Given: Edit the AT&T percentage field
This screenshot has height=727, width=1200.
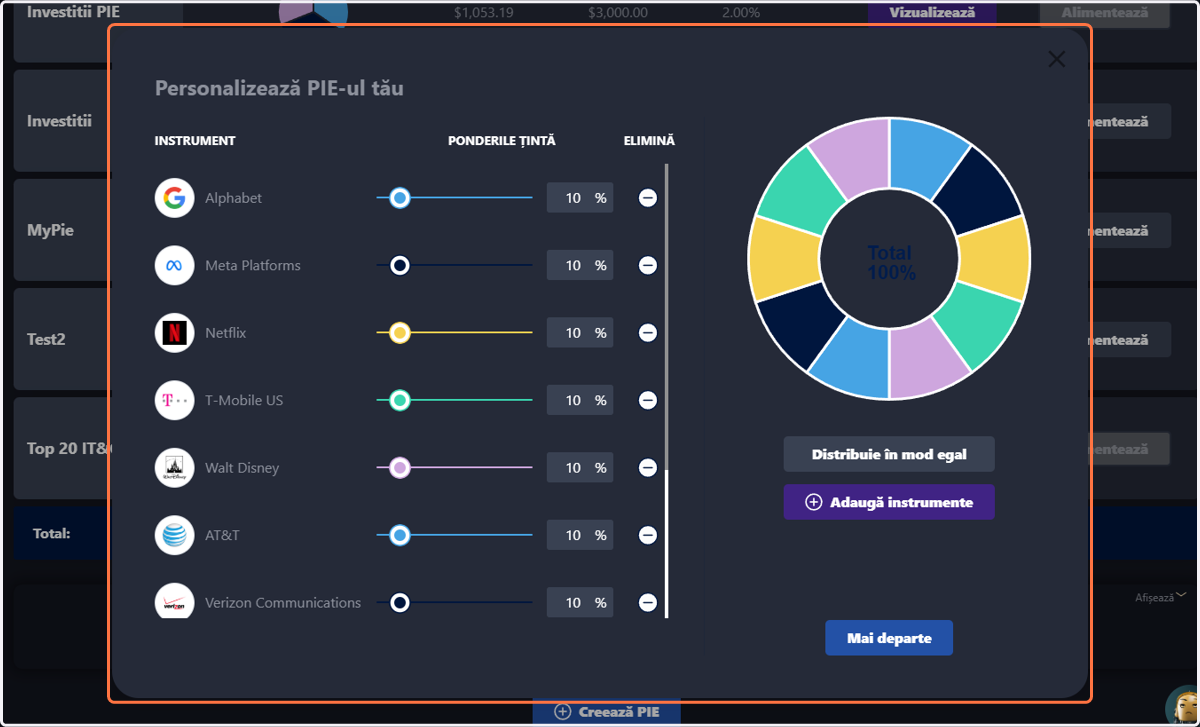Looking at the screenshot, I should 580,535.
